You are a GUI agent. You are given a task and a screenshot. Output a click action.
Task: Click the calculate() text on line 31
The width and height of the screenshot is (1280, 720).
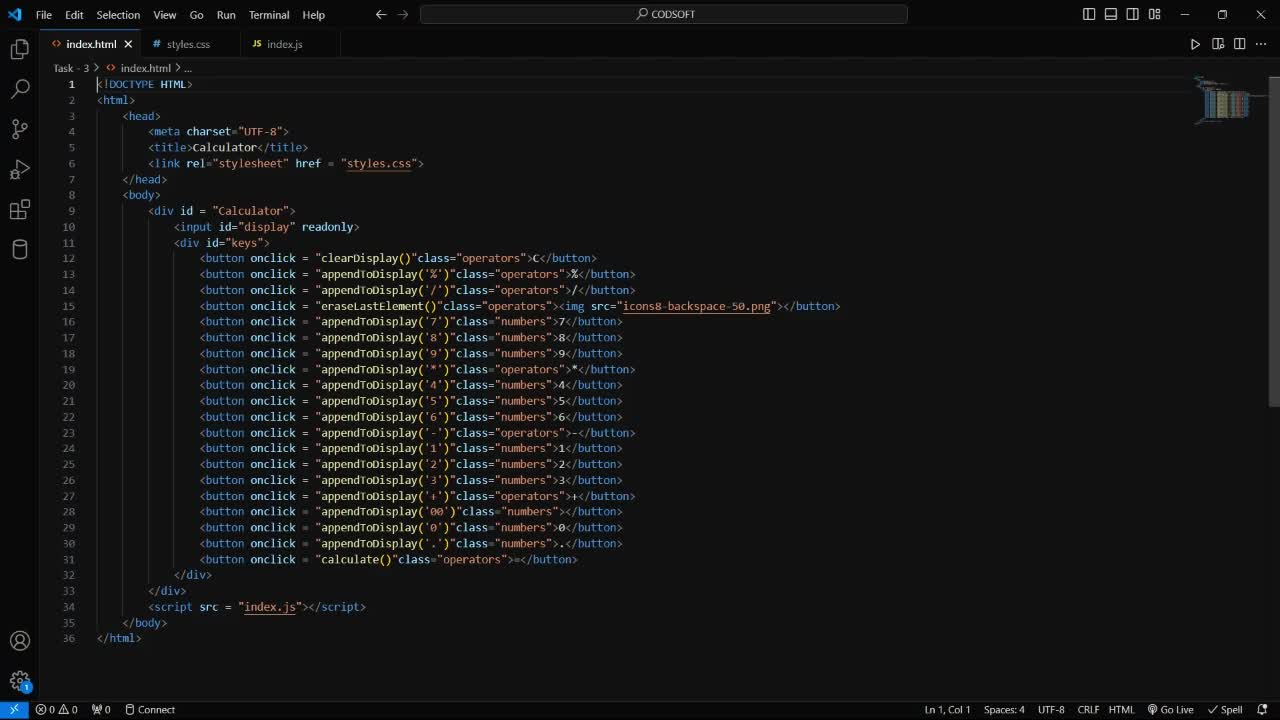click(356, 559)
